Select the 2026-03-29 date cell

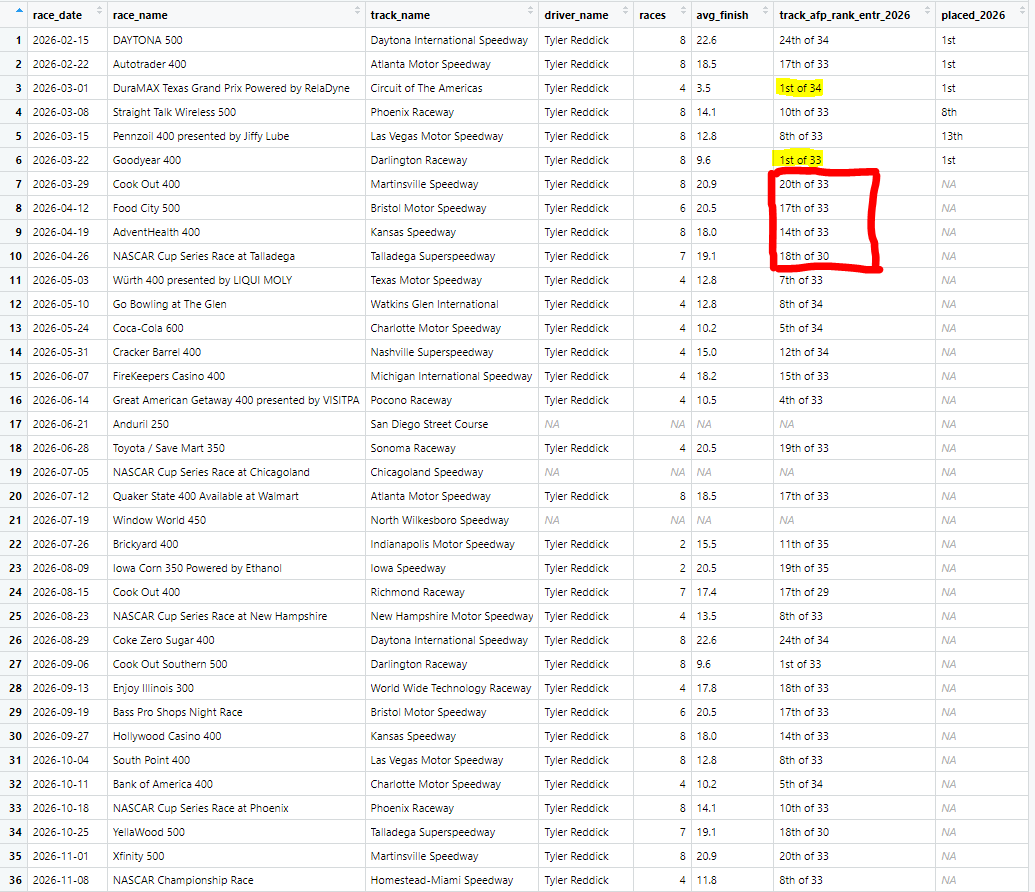tap(67, 184)
